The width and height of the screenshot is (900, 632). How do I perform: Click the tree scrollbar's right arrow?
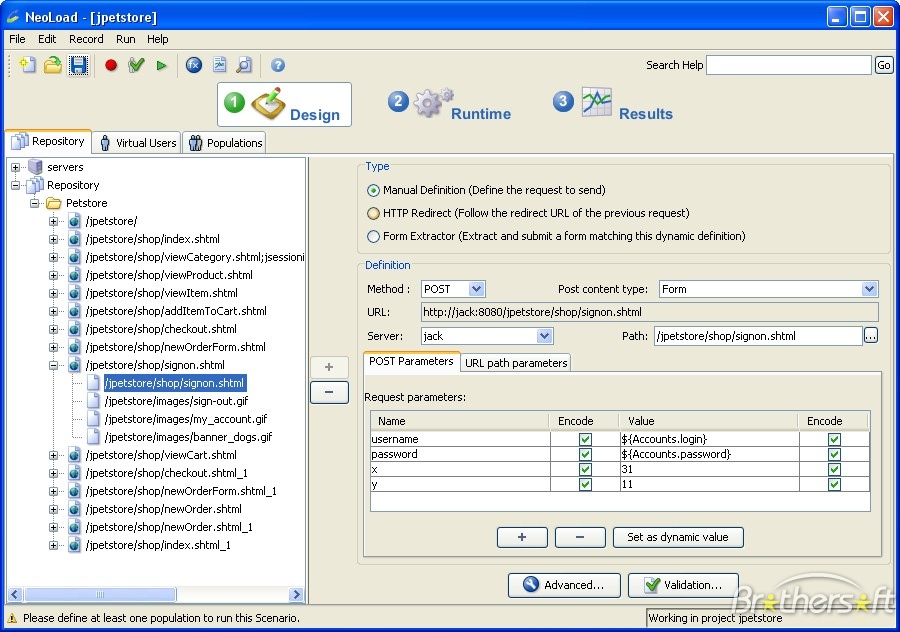pos(296,595)
